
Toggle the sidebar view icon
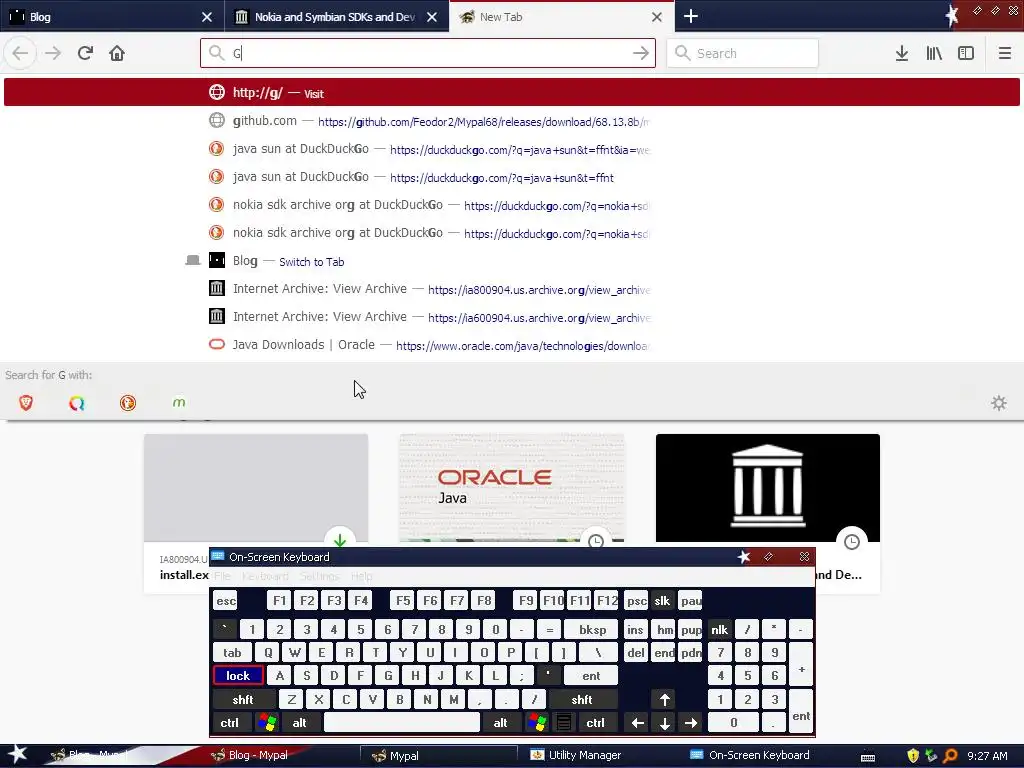click(x=966, y=53)
